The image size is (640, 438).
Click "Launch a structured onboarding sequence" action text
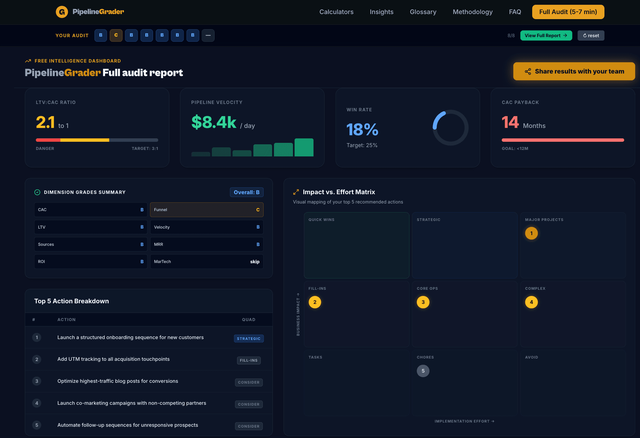tap(130, 338)
